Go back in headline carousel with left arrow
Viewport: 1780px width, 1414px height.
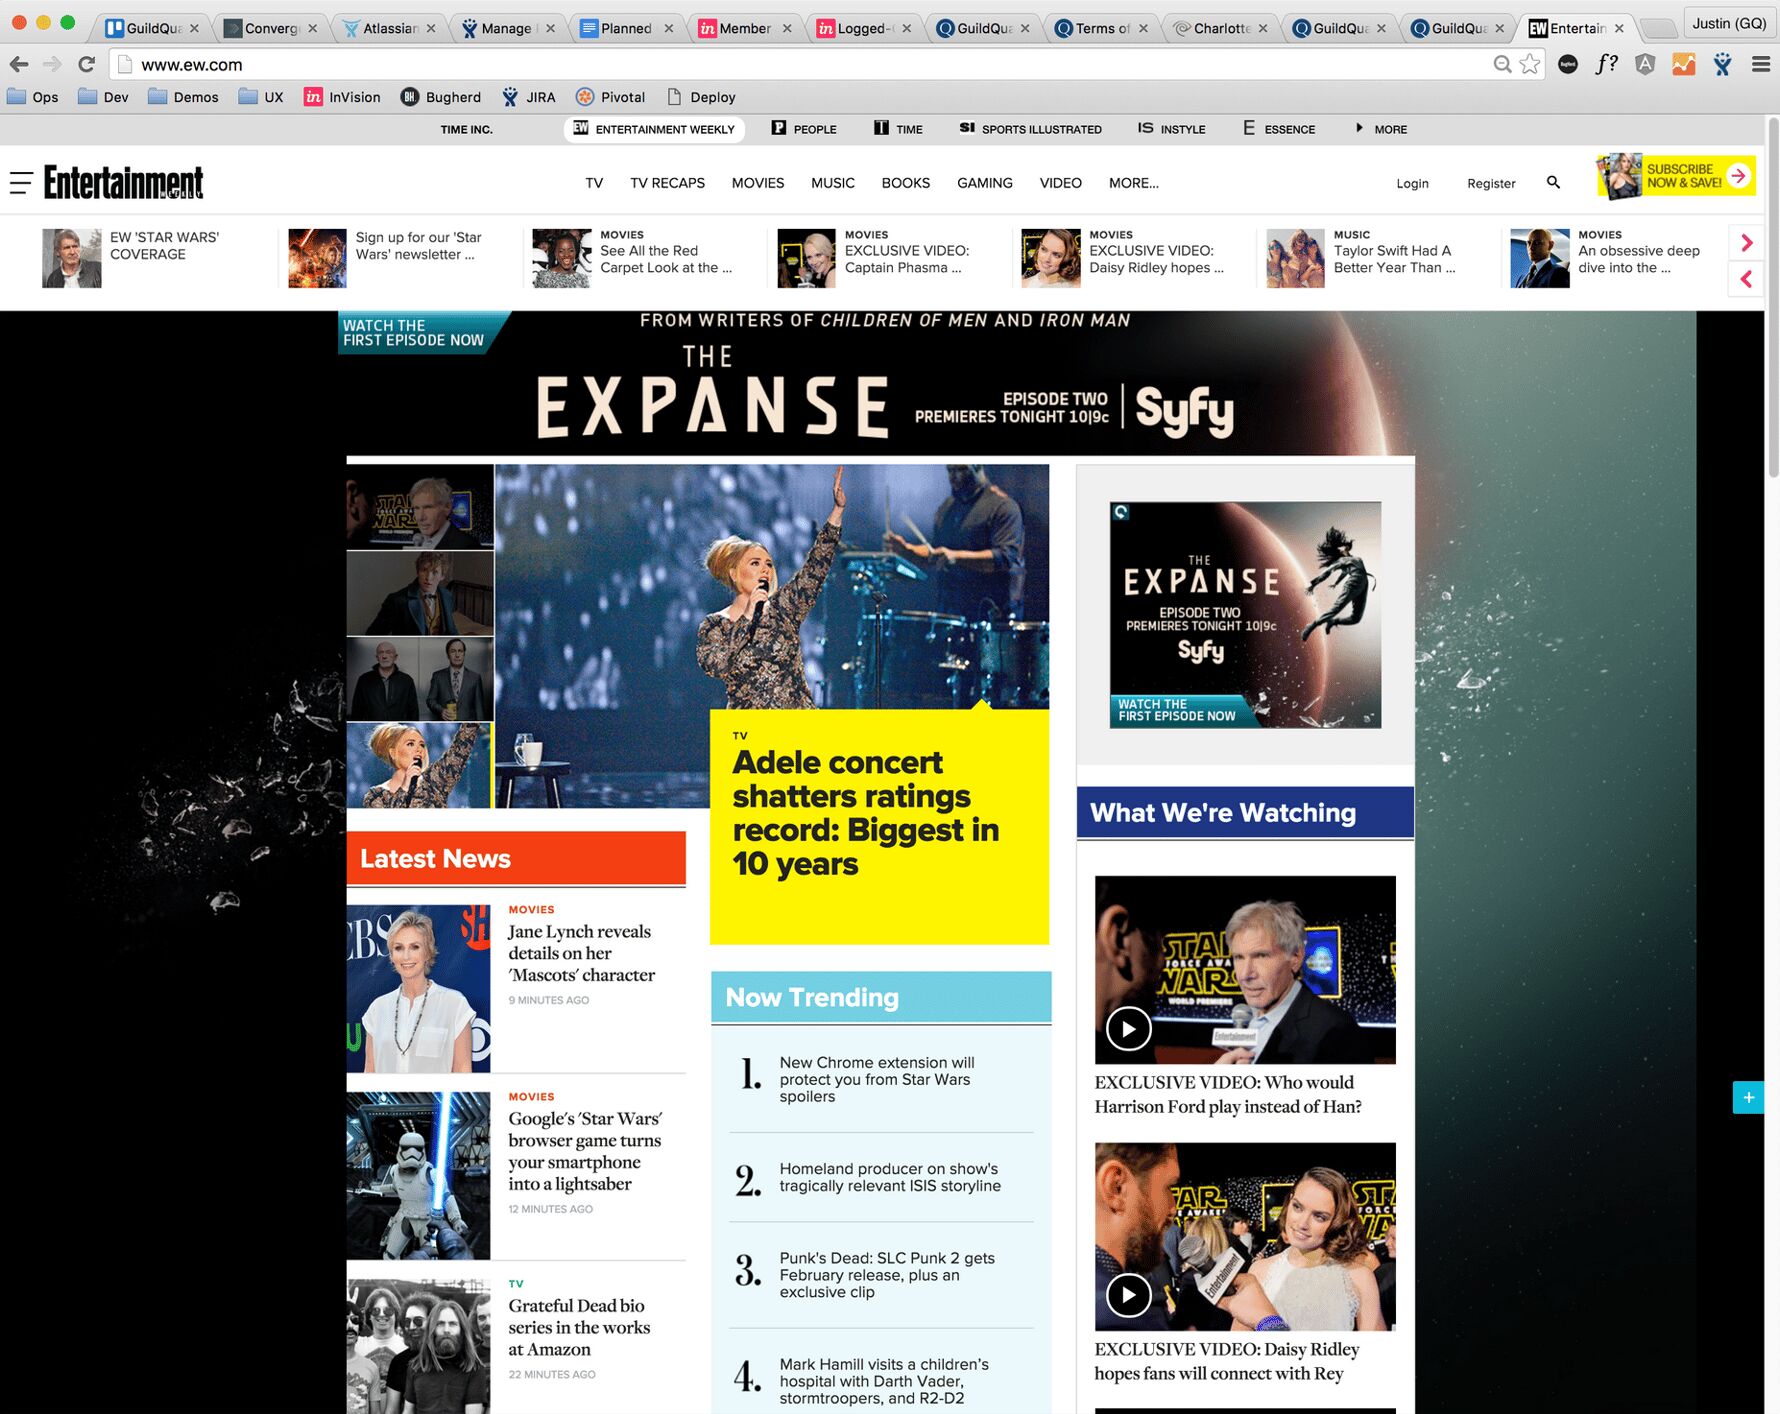pyautogui.click(x=1746, y=279)
